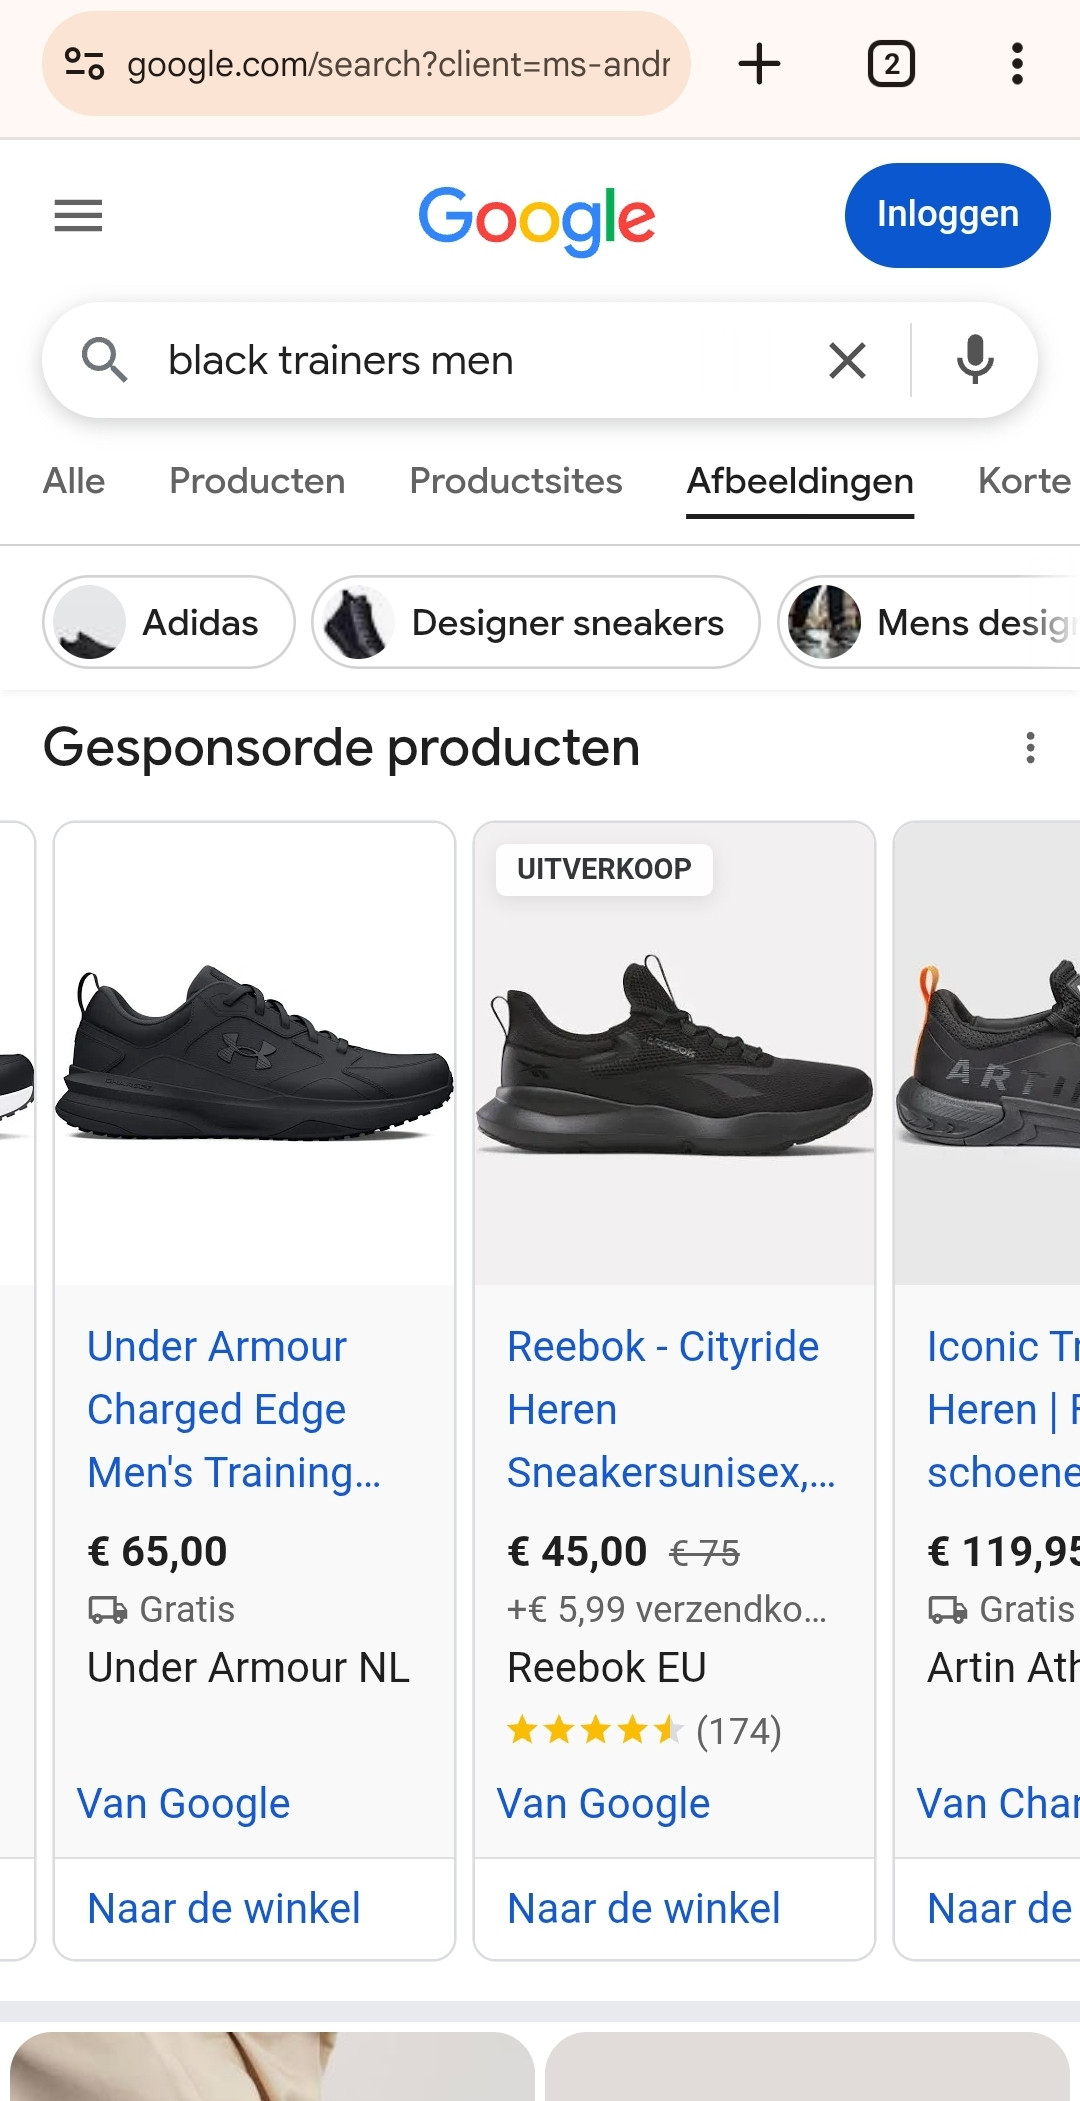The width and height of the screenshot is (1080, 2101).
Task: Tap the site info icon in address bar
Action: [x=84, y=64]
